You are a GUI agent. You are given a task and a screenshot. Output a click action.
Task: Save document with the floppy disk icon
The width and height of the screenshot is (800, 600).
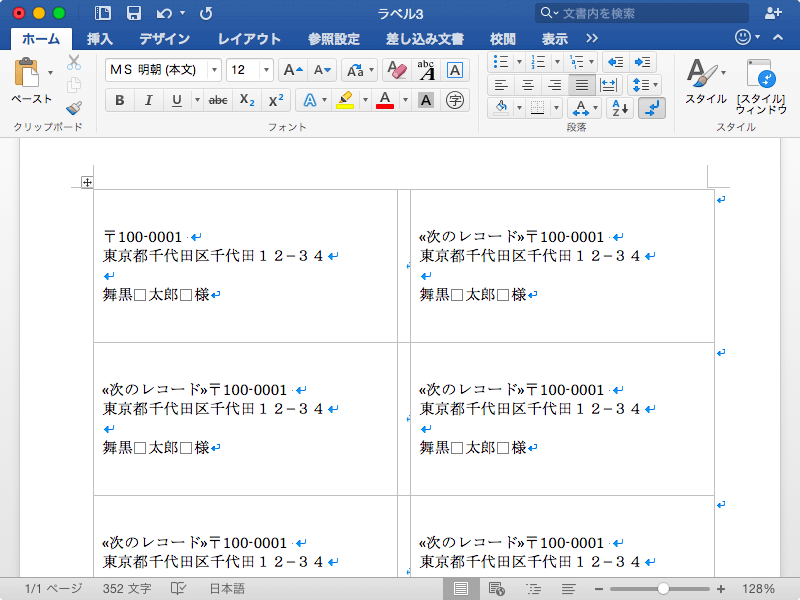pyautogui.click(x=134, y=13)
